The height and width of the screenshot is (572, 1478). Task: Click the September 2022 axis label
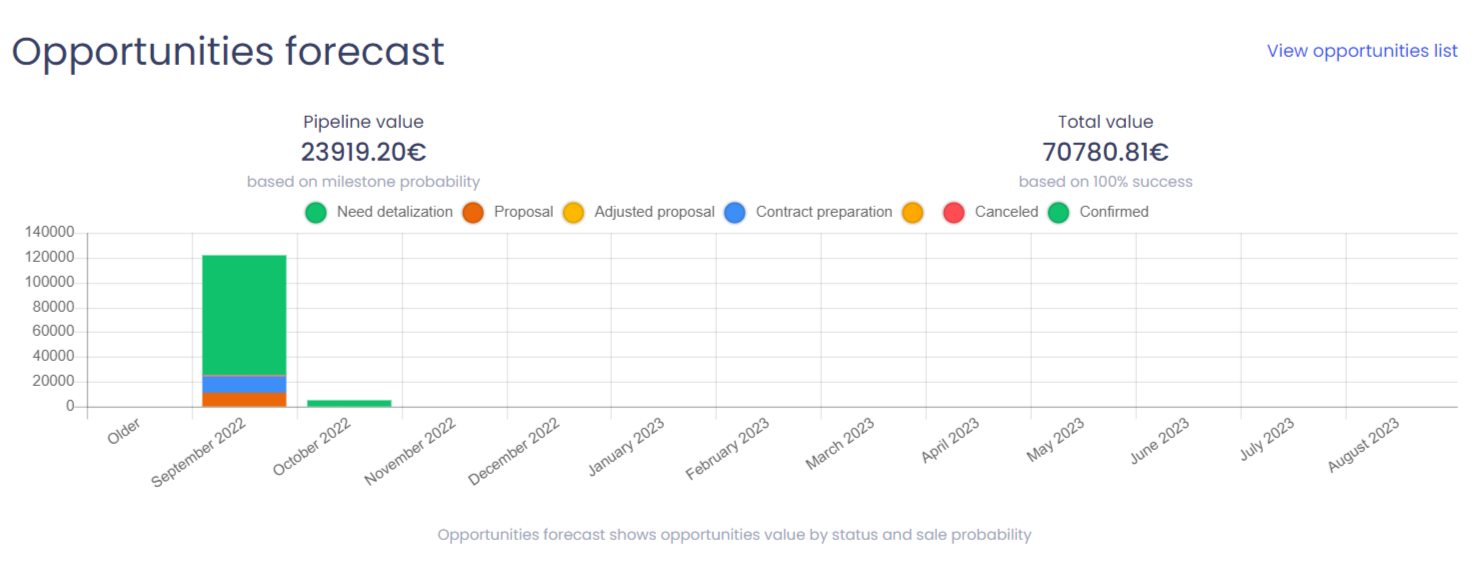[199, 452]
